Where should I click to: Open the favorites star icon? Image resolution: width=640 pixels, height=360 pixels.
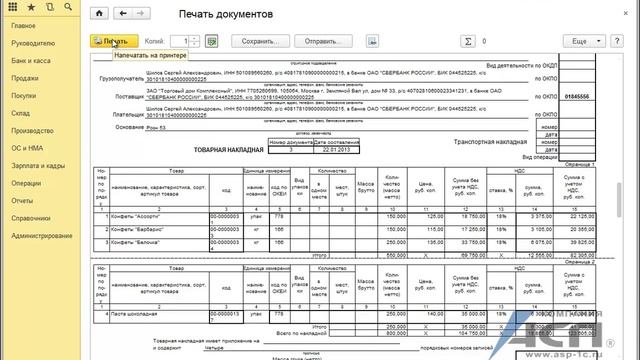[x=31, y=7]
